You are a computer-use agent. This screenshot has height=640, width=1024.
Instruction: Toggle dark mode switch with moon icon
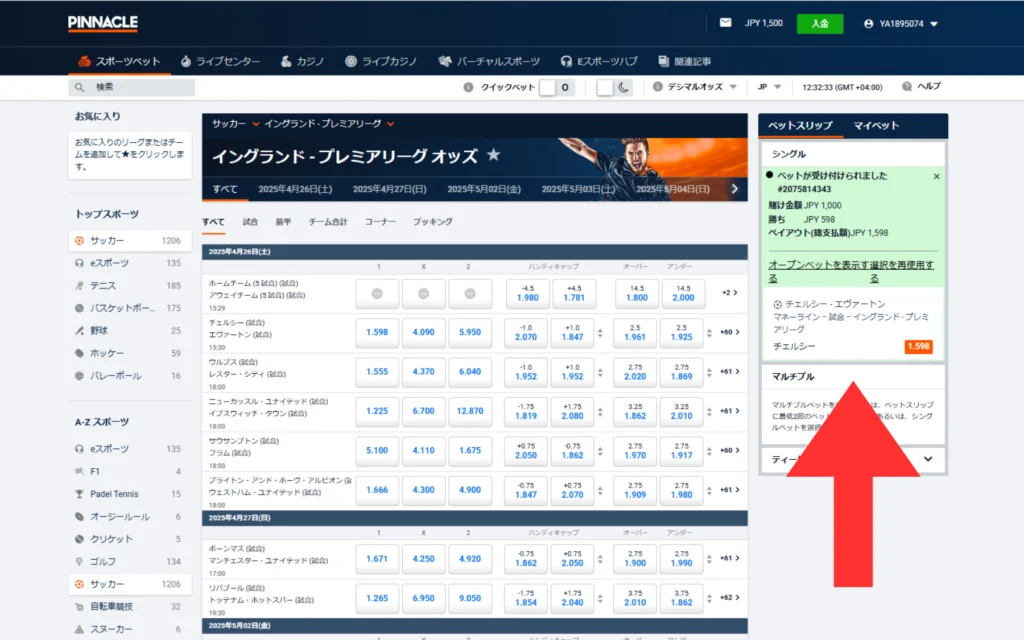click(615, 87)
